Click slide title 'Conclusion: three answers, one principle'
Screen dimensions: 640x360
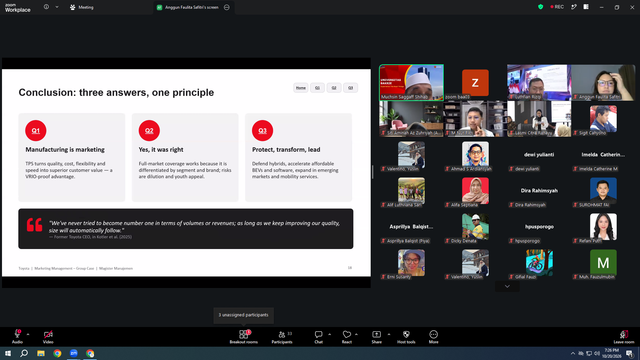pos(116,93)
